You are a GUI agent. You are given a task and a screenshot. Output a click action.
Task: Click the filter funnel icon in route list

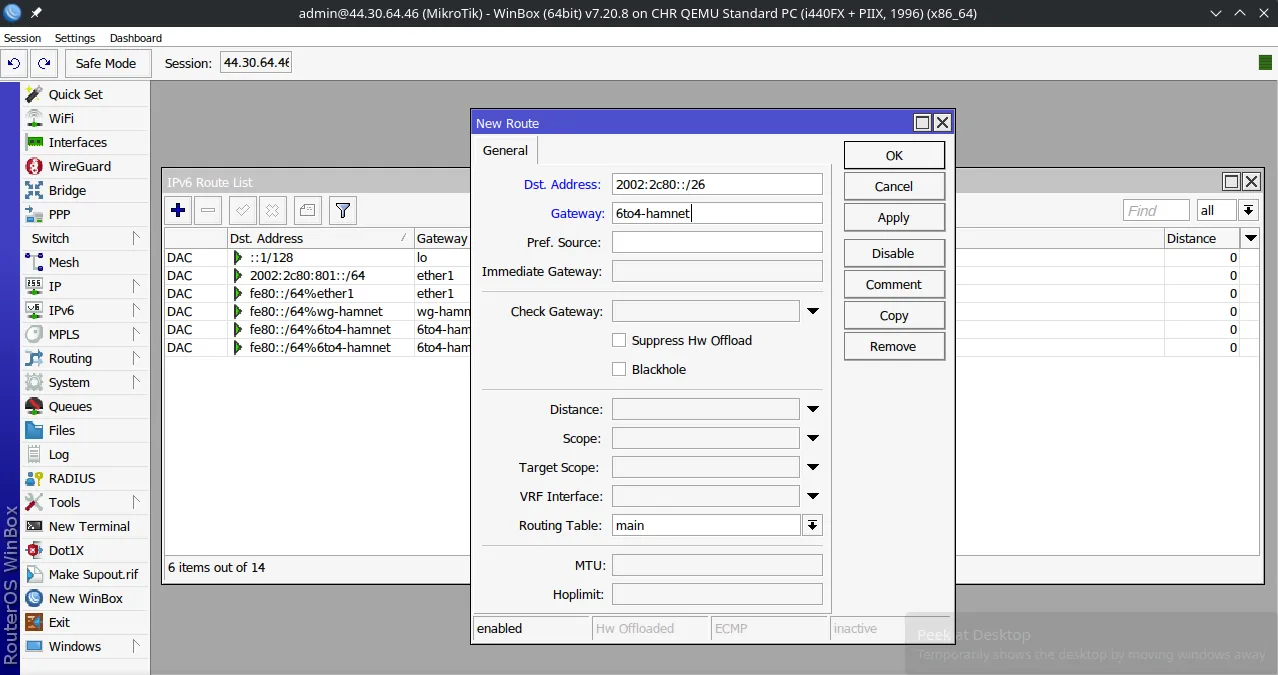tap(343, 210)
